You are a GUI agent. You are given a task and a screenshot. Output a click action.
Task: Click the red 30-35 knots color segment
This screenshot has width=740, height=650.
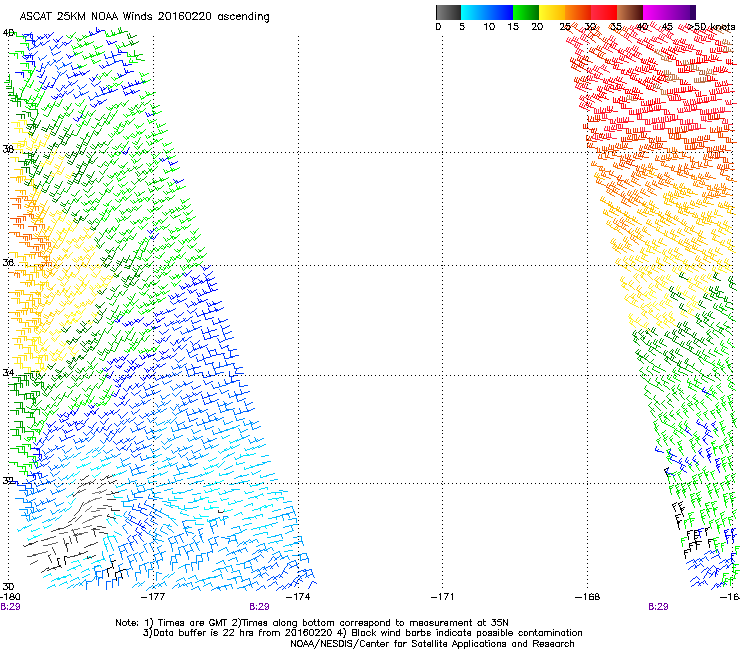[x=604, y=12]
